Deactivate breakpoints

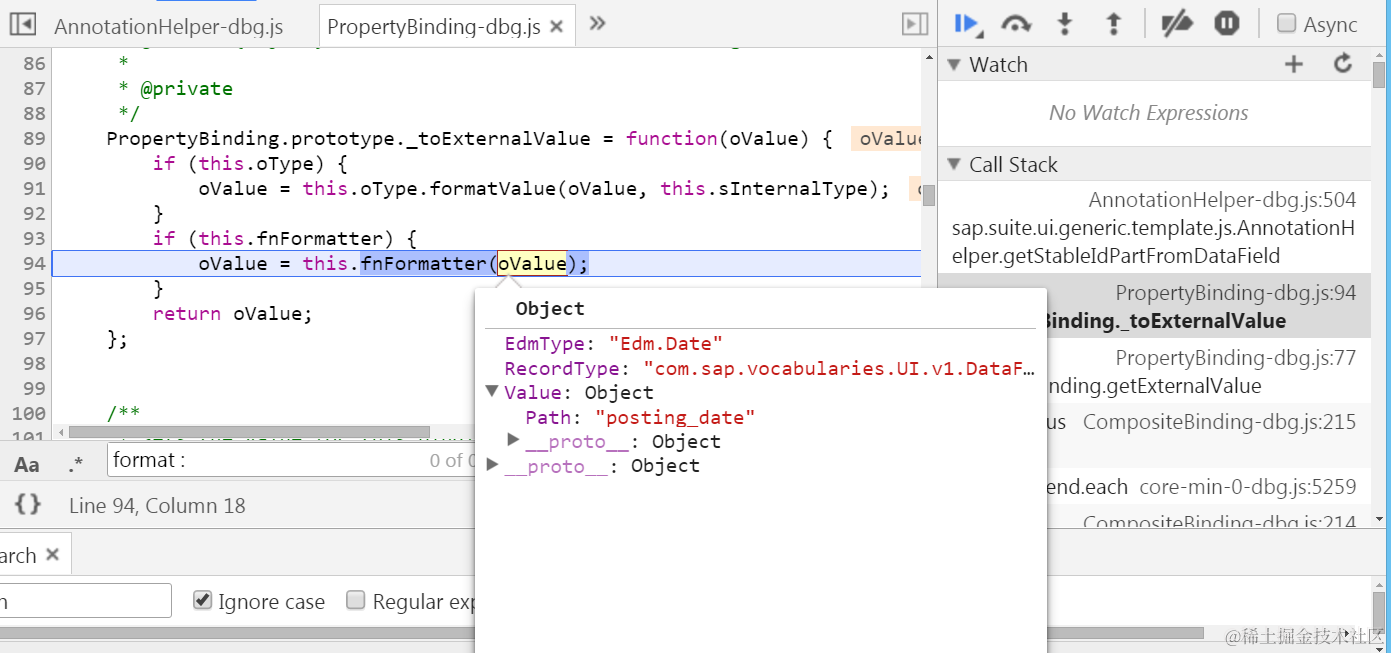pyautogui.click(x=1176, y=24)
